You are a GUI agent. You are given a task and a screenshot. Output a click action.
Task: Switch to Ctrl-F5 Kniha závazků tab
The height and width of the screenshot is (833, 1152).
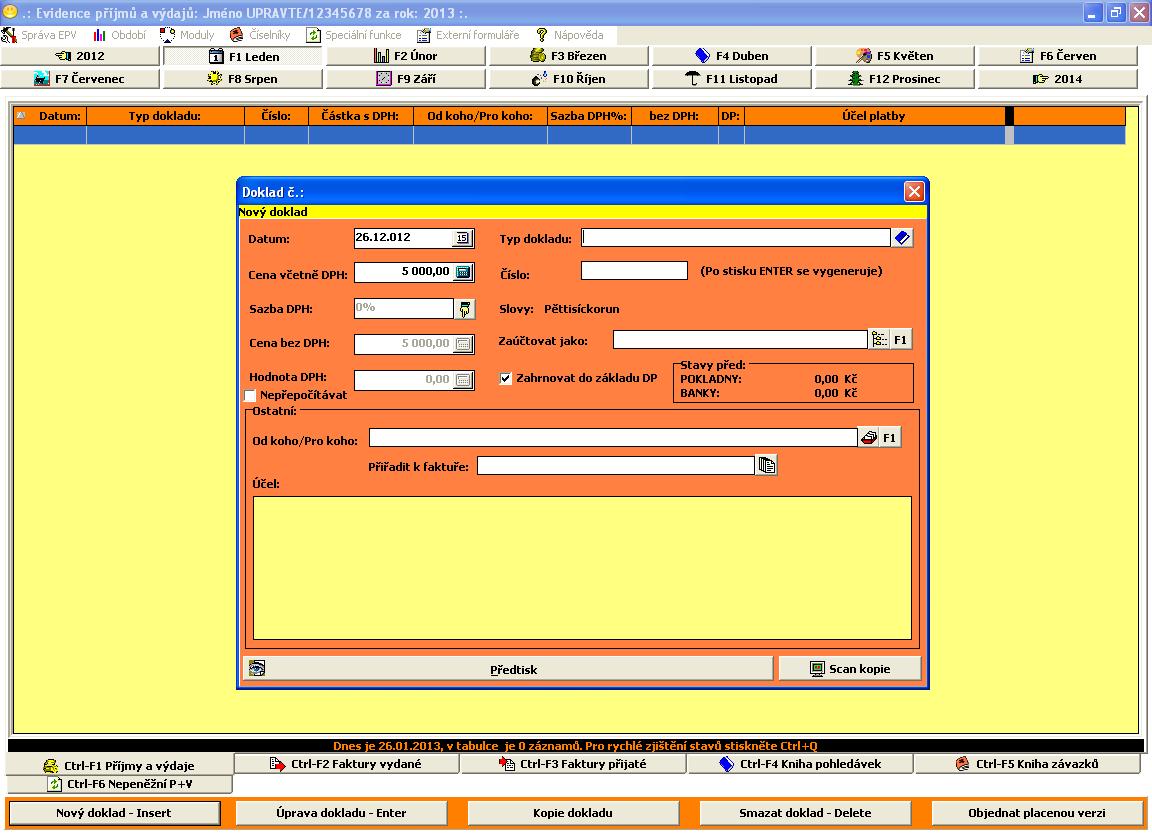point(1028,764)
